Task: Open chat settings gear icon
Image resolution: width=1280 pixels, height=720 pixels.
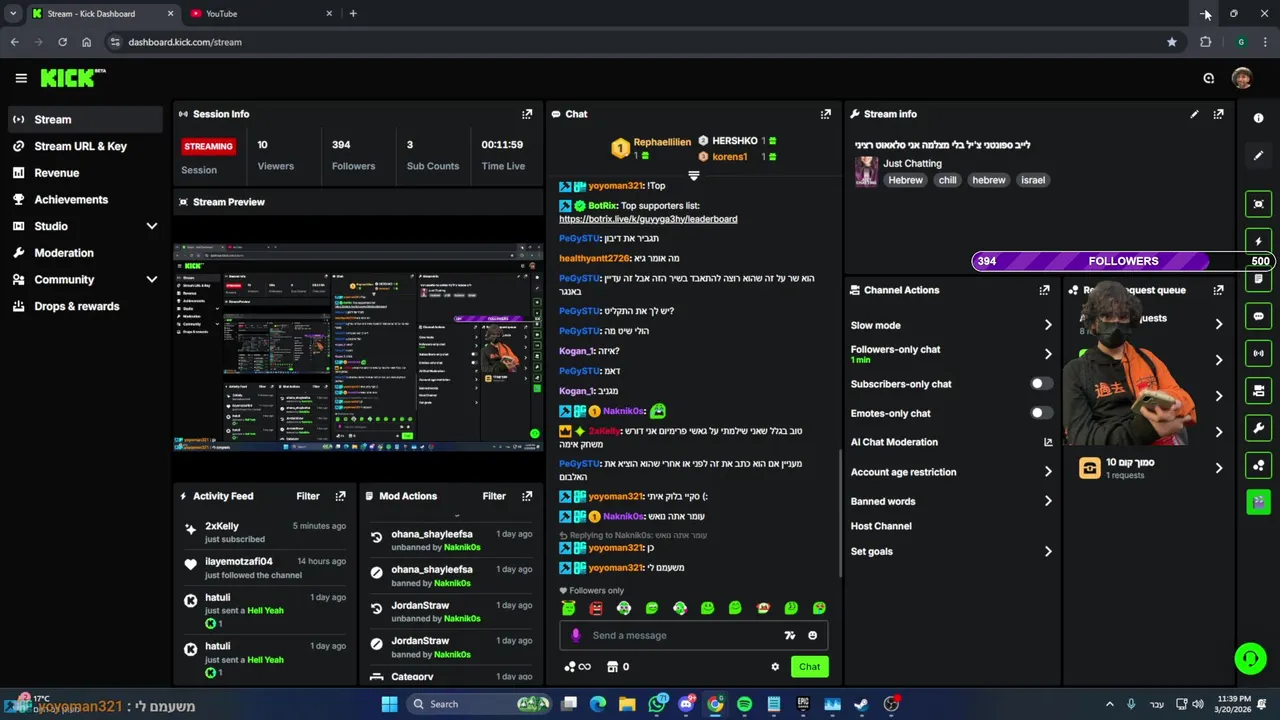Action: [775, 667]
